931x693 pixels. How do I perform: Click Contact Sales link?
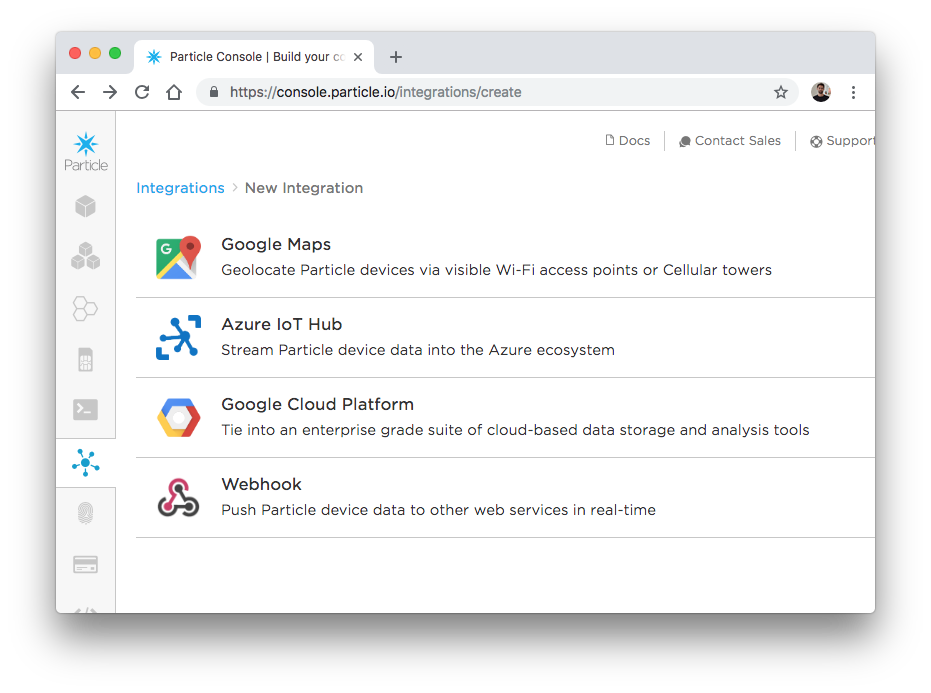[730, 141]
